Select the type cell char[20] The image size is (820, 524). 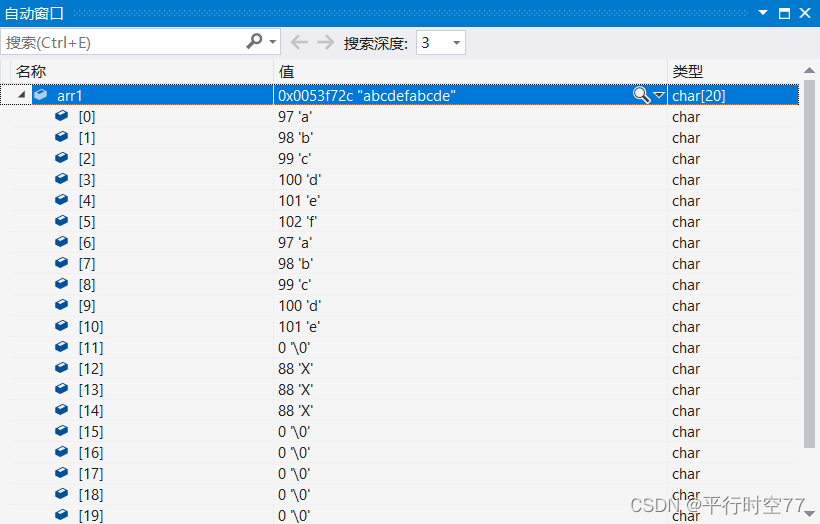click(699, 96)
